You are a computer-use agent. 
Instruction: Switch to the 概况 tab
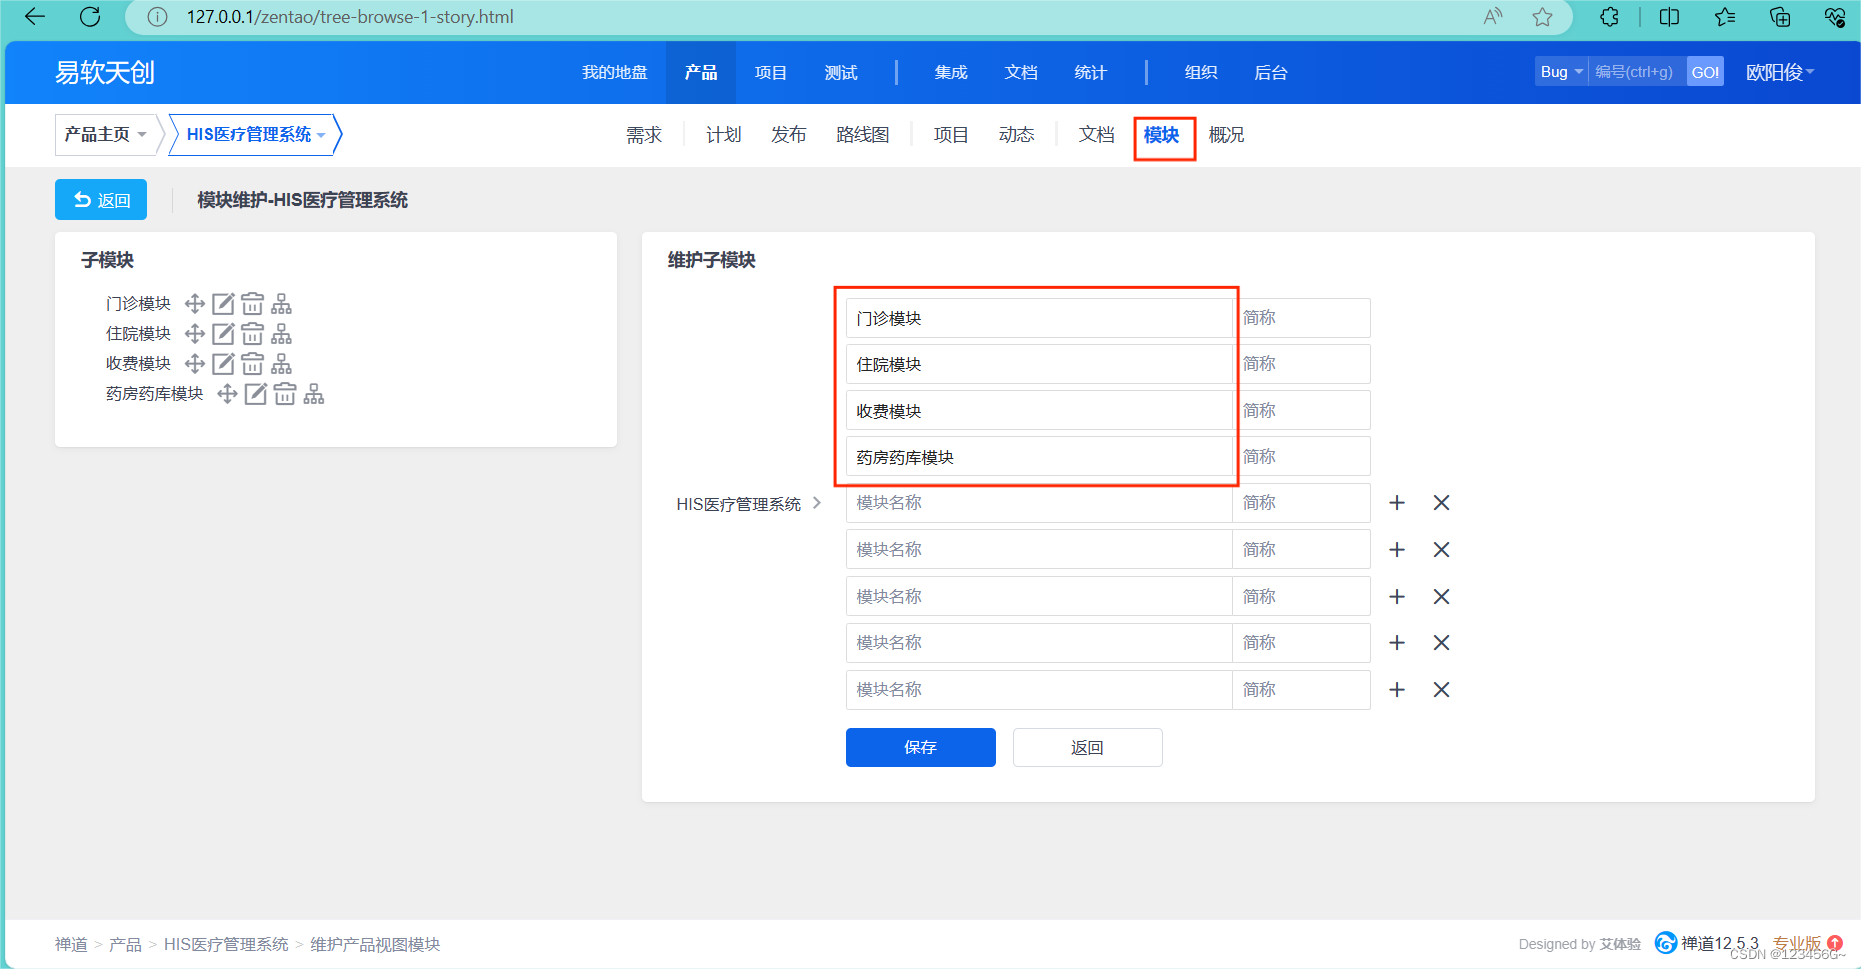tap(1227, 135)
